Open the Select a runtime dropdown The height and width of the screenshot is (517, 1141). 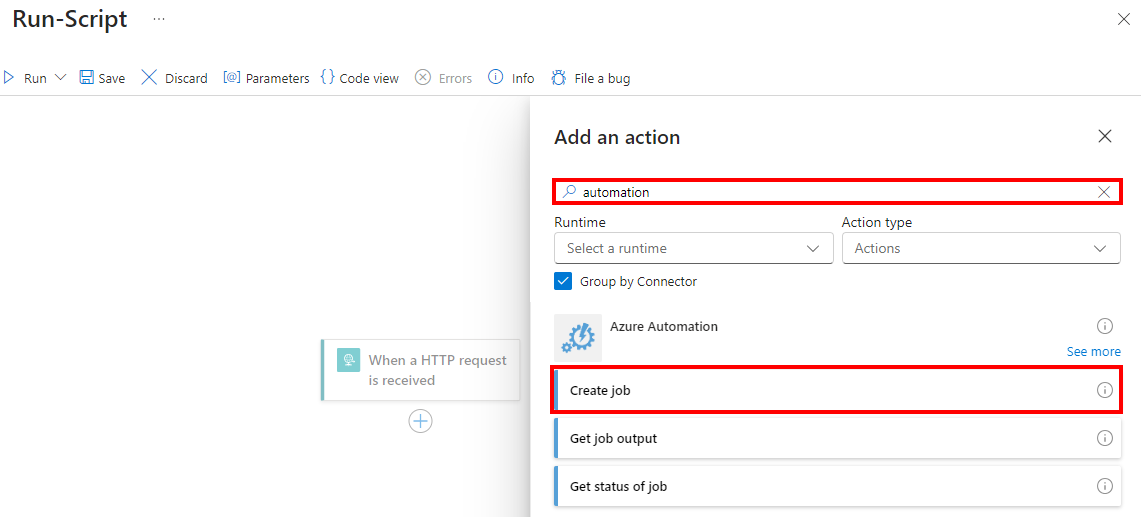[x=693, y=248]
